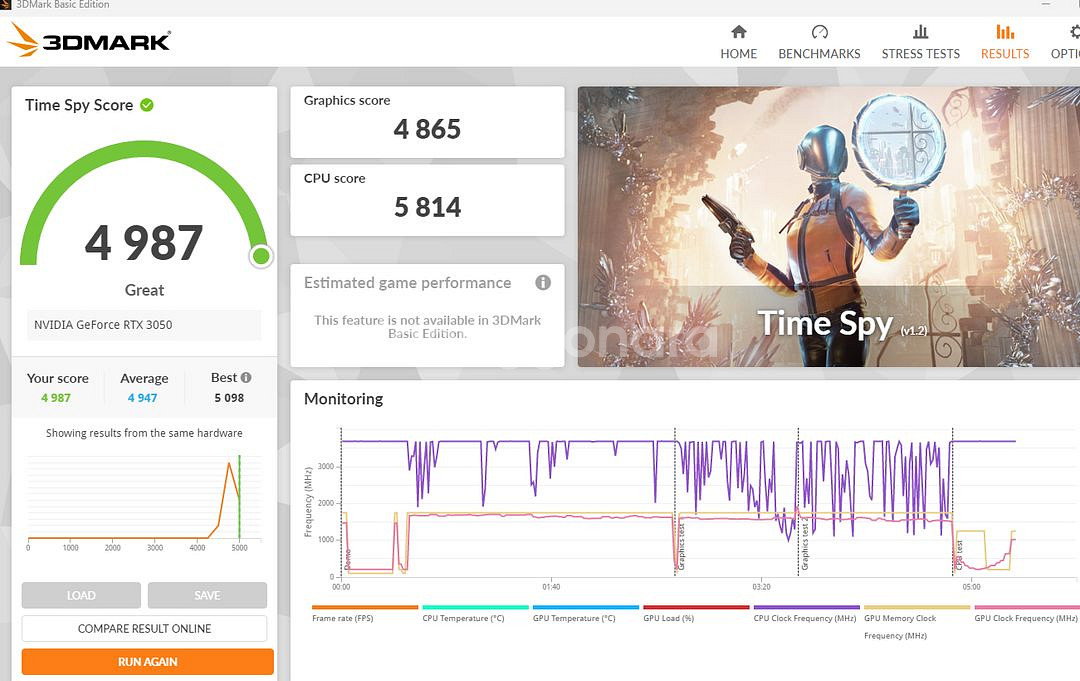The width and height of the screenshot is (1080, 681).
Task: Click the info icon next to Best
Action: click(x=246, y=377)
